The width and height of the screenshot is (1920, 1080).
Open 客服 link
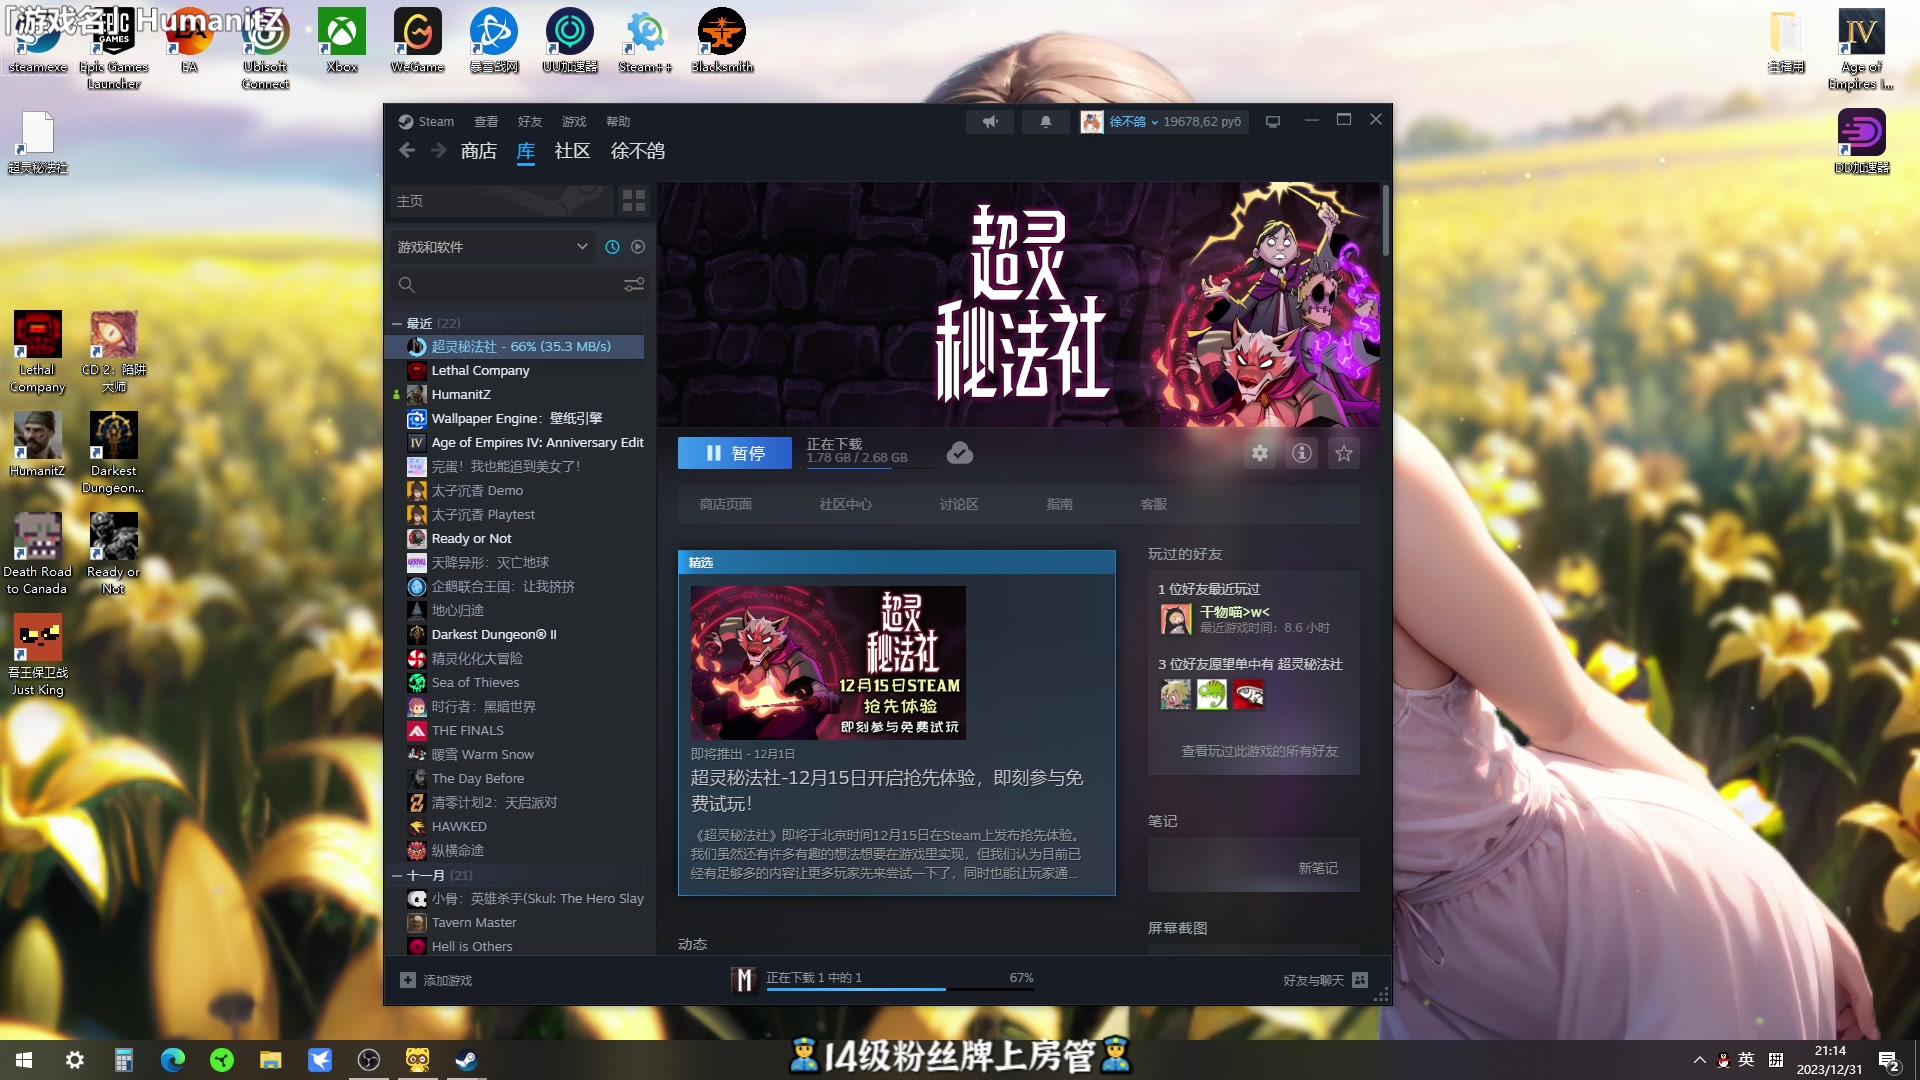point(1154,504)
